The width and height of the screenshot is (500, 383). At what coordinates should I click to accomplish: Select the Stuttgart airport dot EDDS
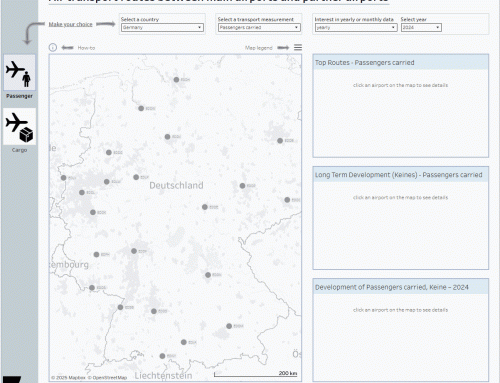(x=154, y=311)
